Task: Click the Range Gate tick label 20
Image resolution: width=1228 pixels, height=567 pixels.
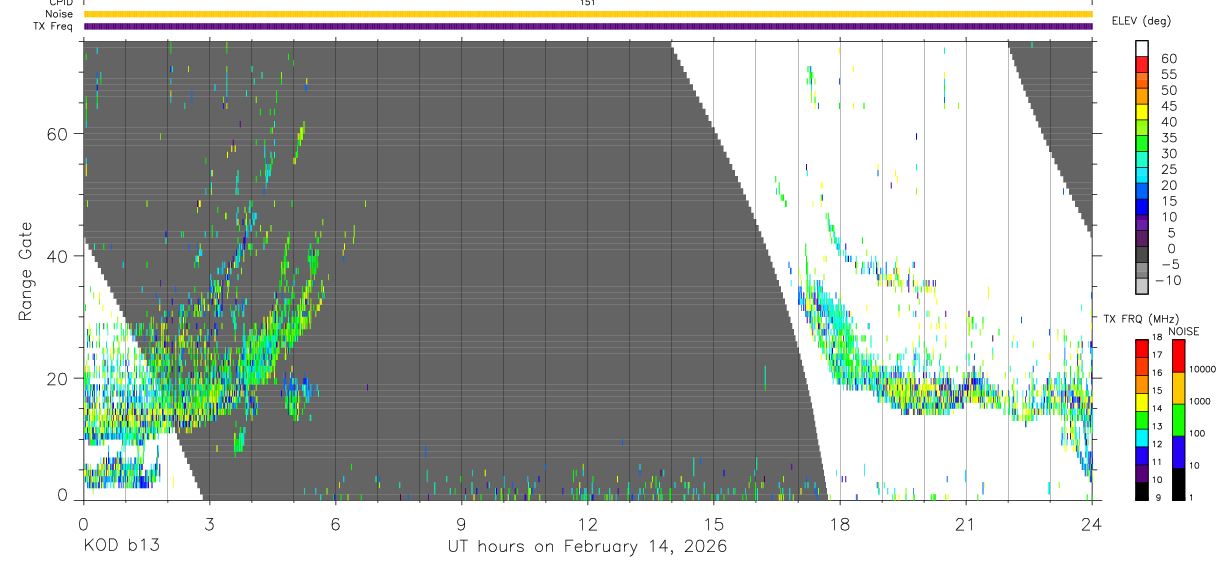Action: click(x=57, y=378)
